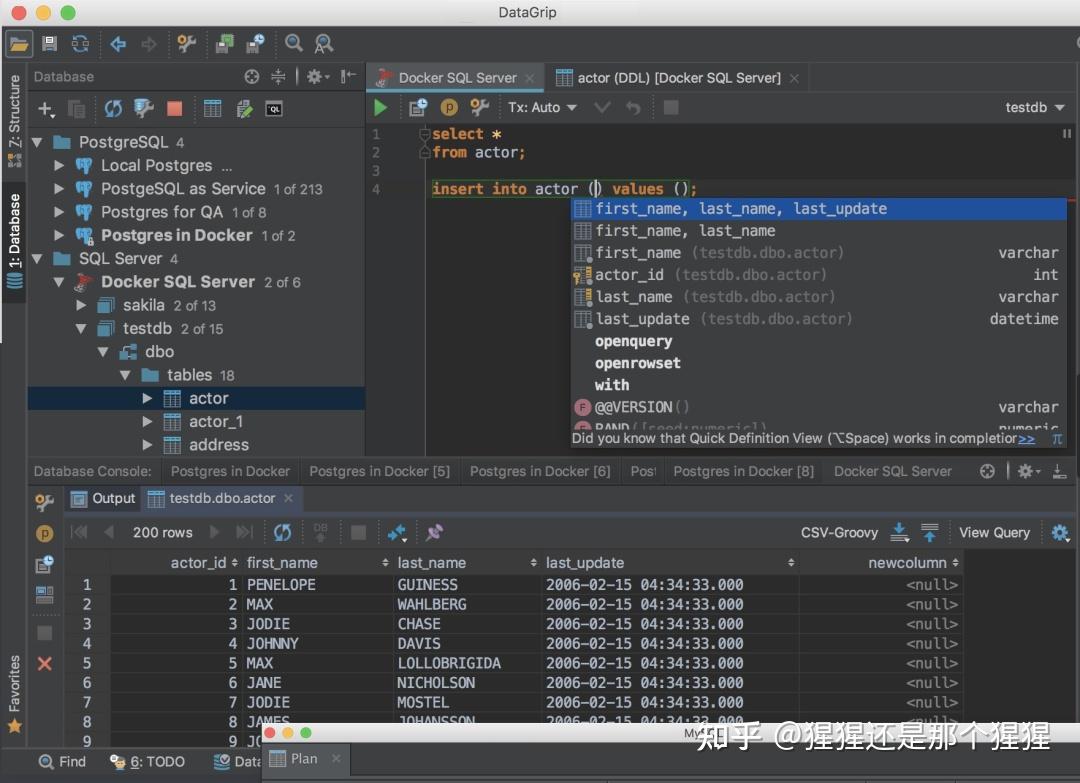
Task: Open the Tx: Auto transaction dropdown
Action: point(542,107)
